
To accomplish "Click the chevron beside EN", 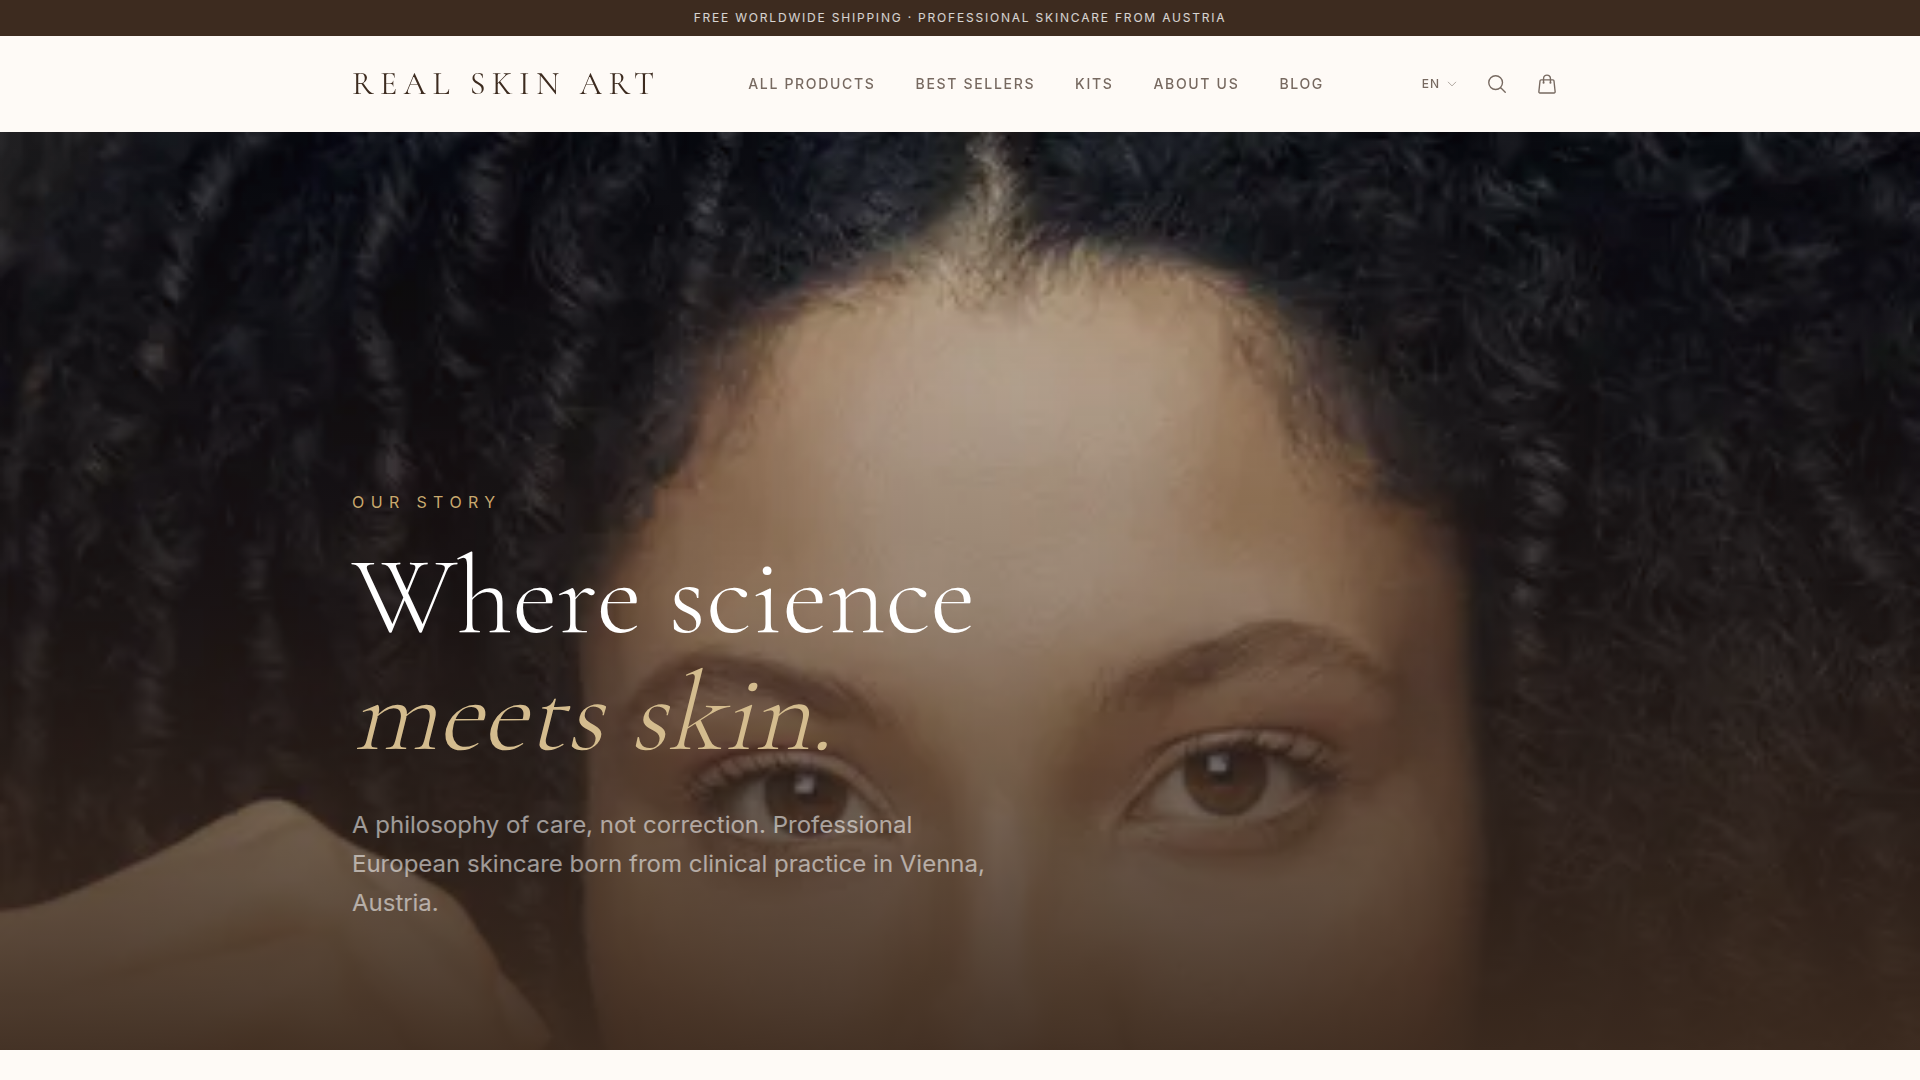I will (x=1452, y=84).
